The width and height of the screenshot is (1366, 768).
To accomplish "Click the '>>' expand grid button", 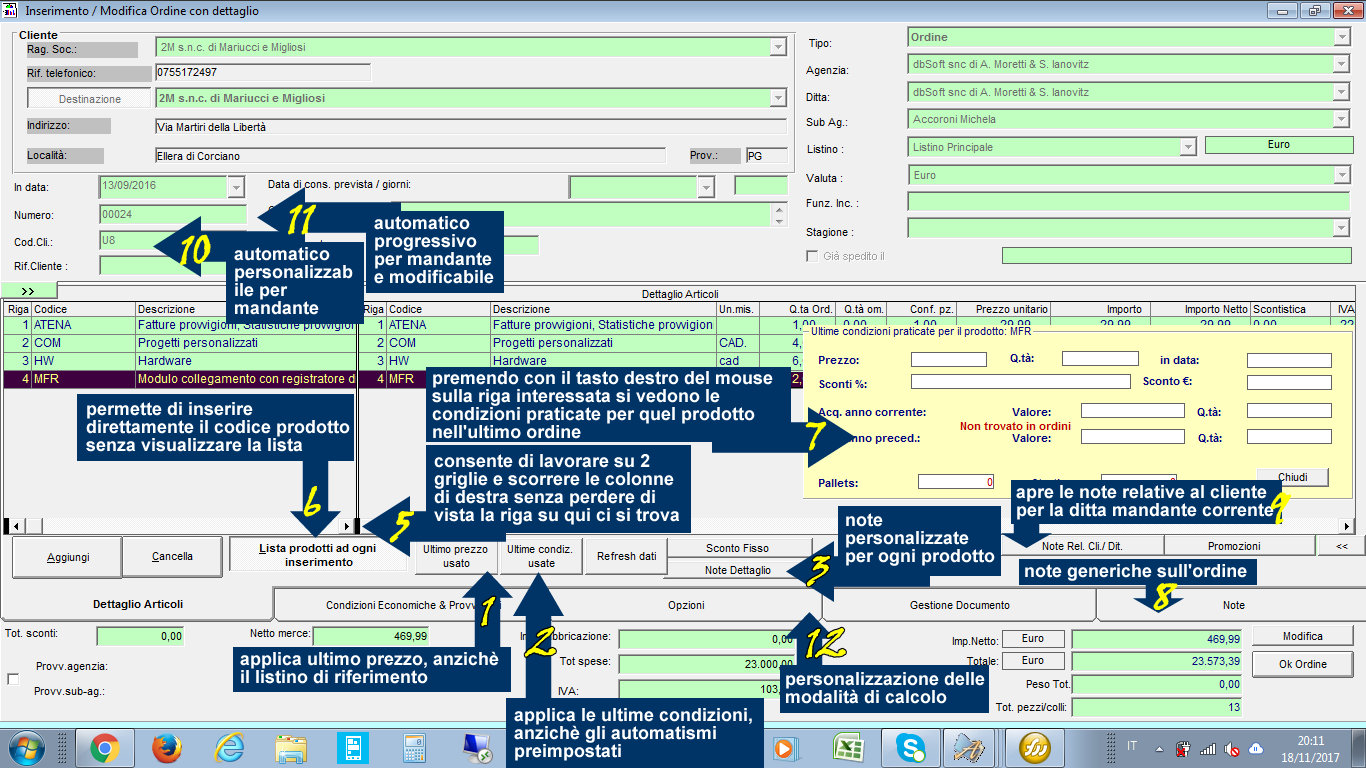I will click(x=29, y=291).
